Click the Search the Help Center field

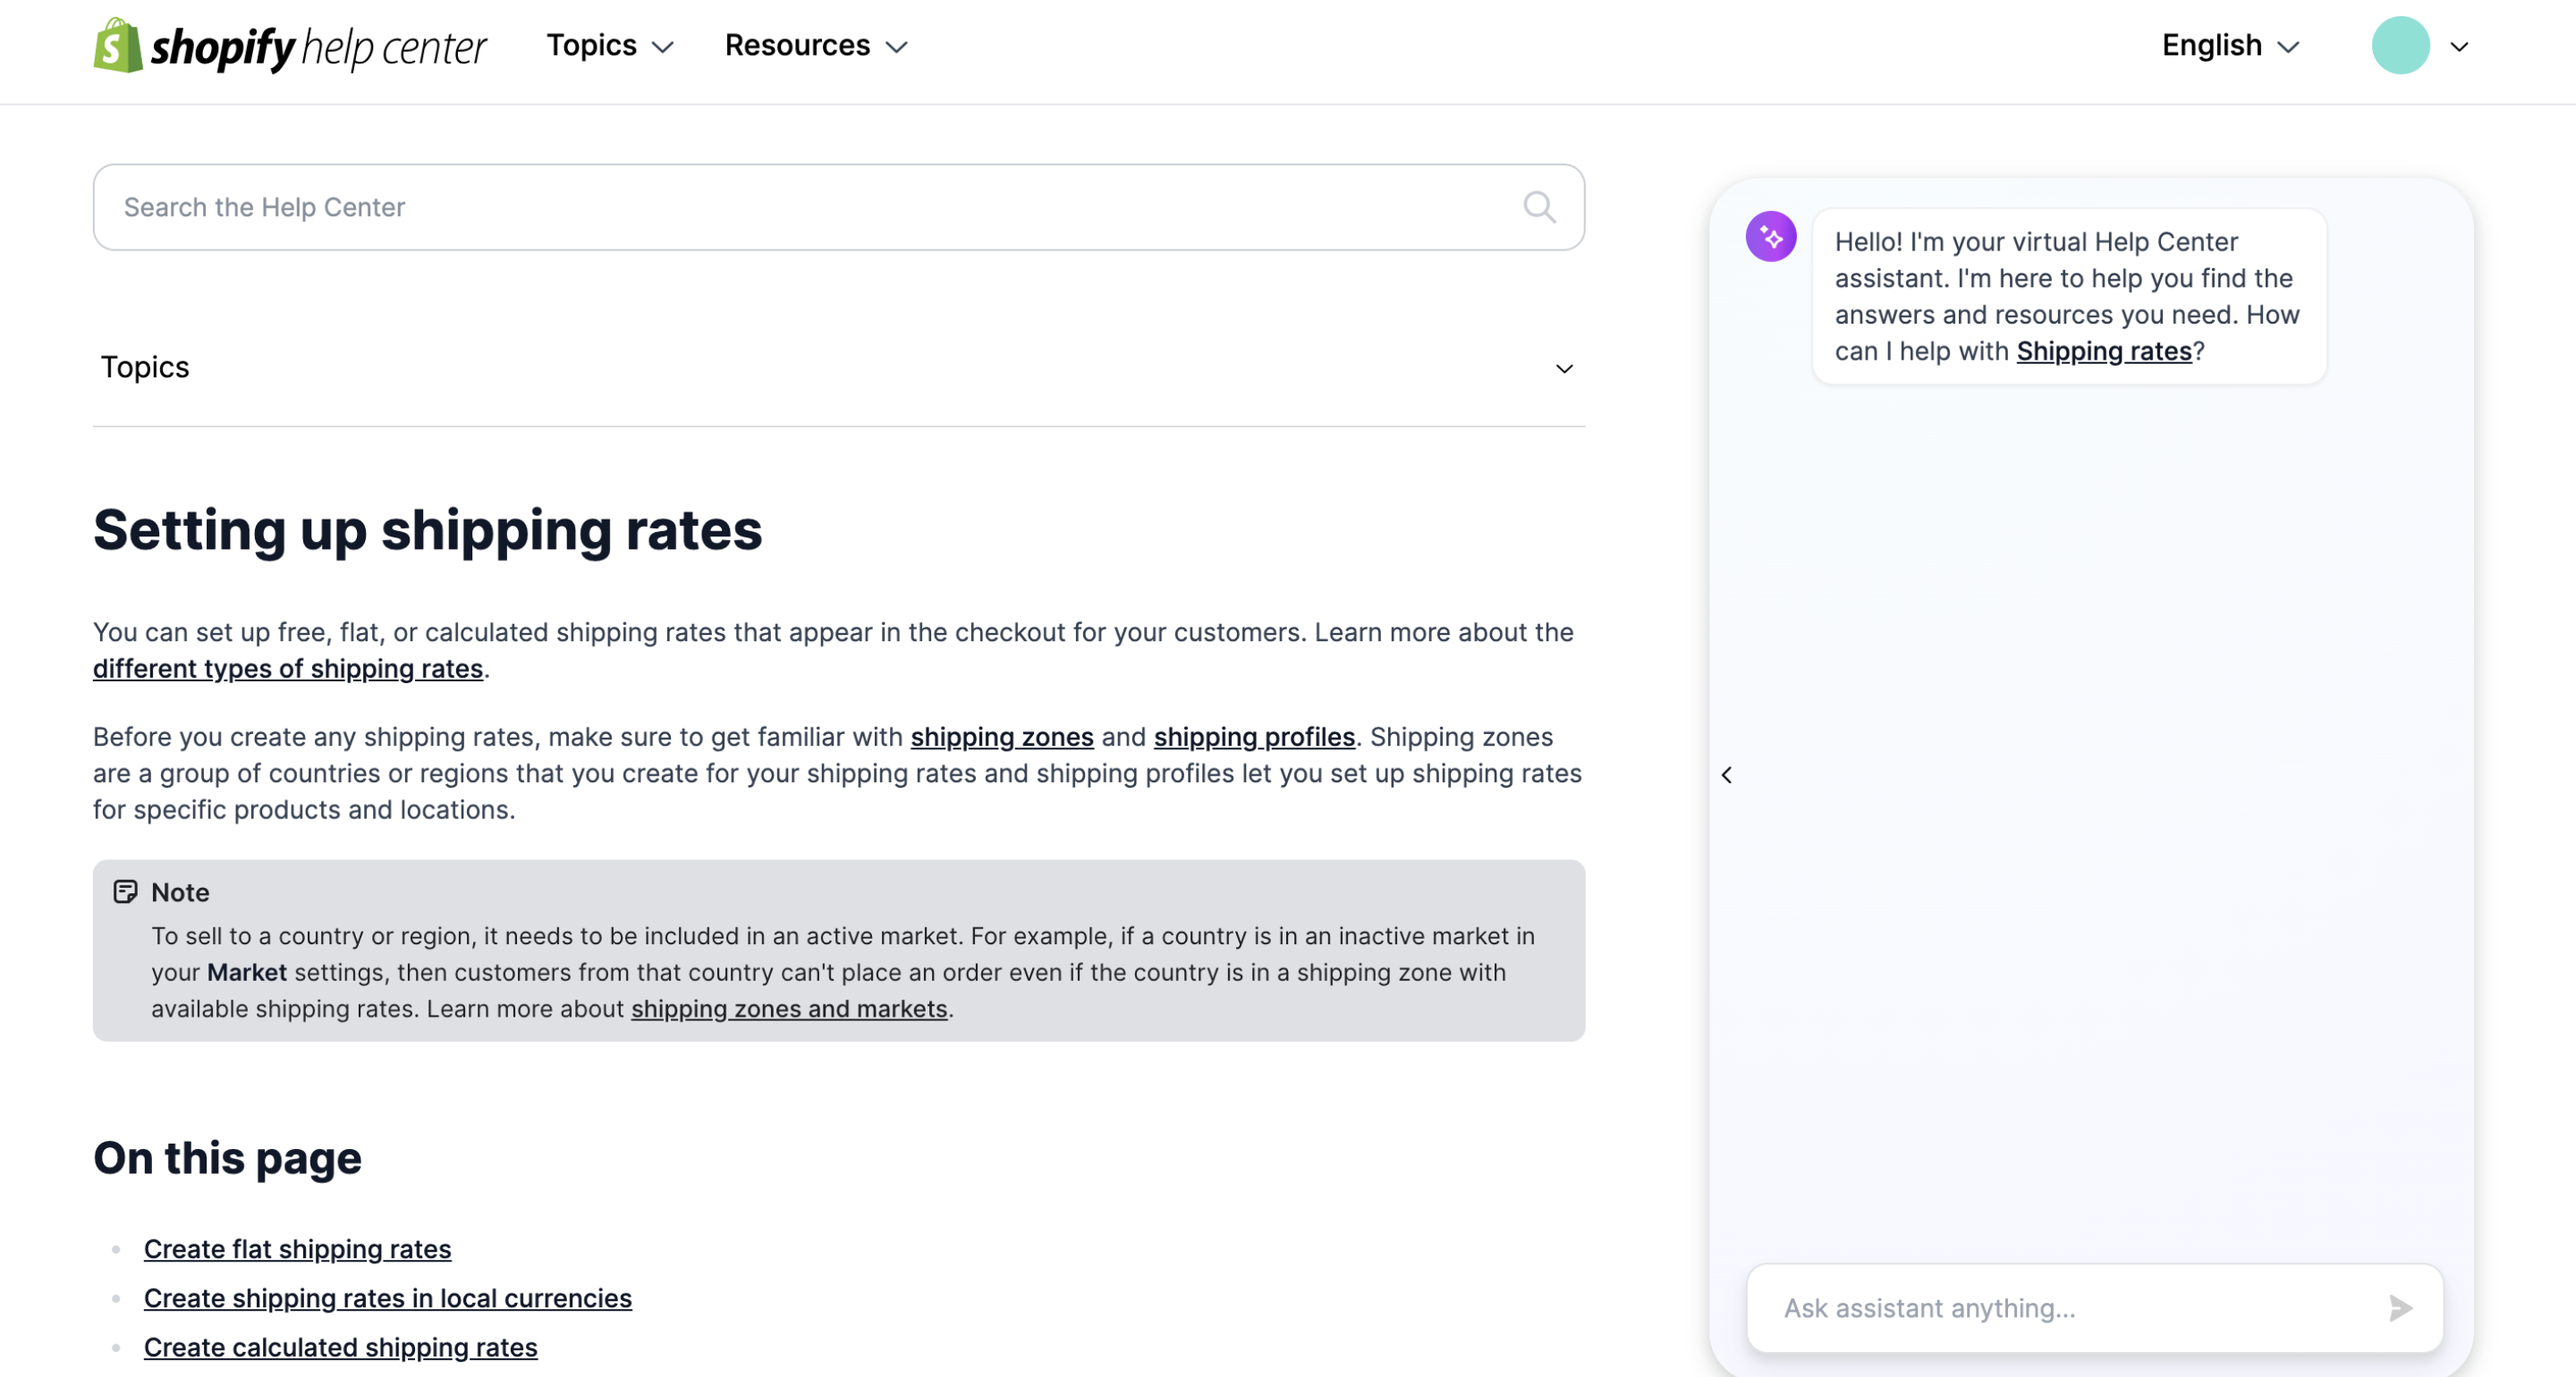tap(800, 207)
